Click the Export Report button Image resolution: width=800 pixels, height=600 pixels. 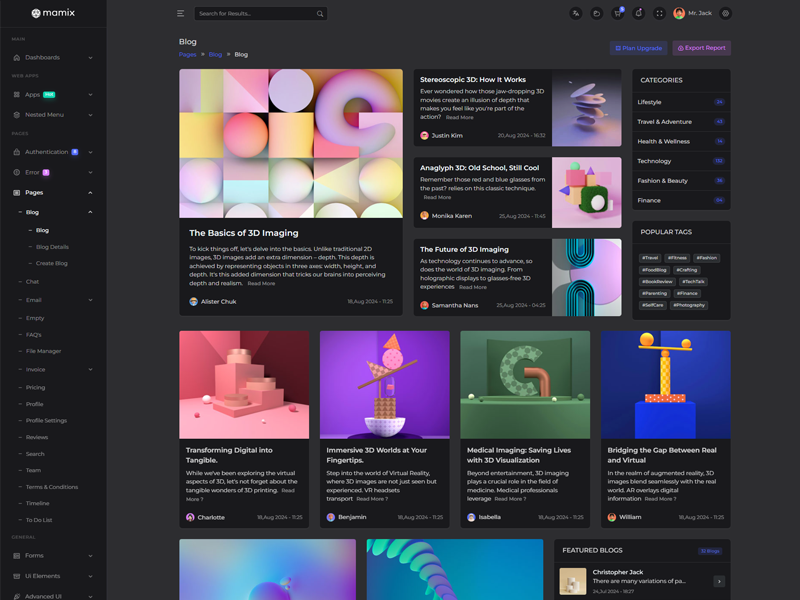pyautogui.click(x=701, y=48)
